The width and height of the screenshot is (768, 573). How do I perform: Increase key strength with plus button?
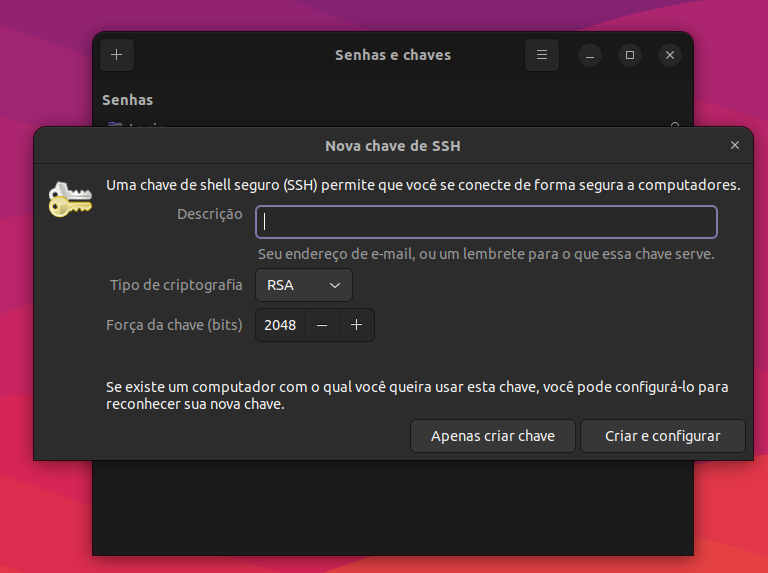357,325
